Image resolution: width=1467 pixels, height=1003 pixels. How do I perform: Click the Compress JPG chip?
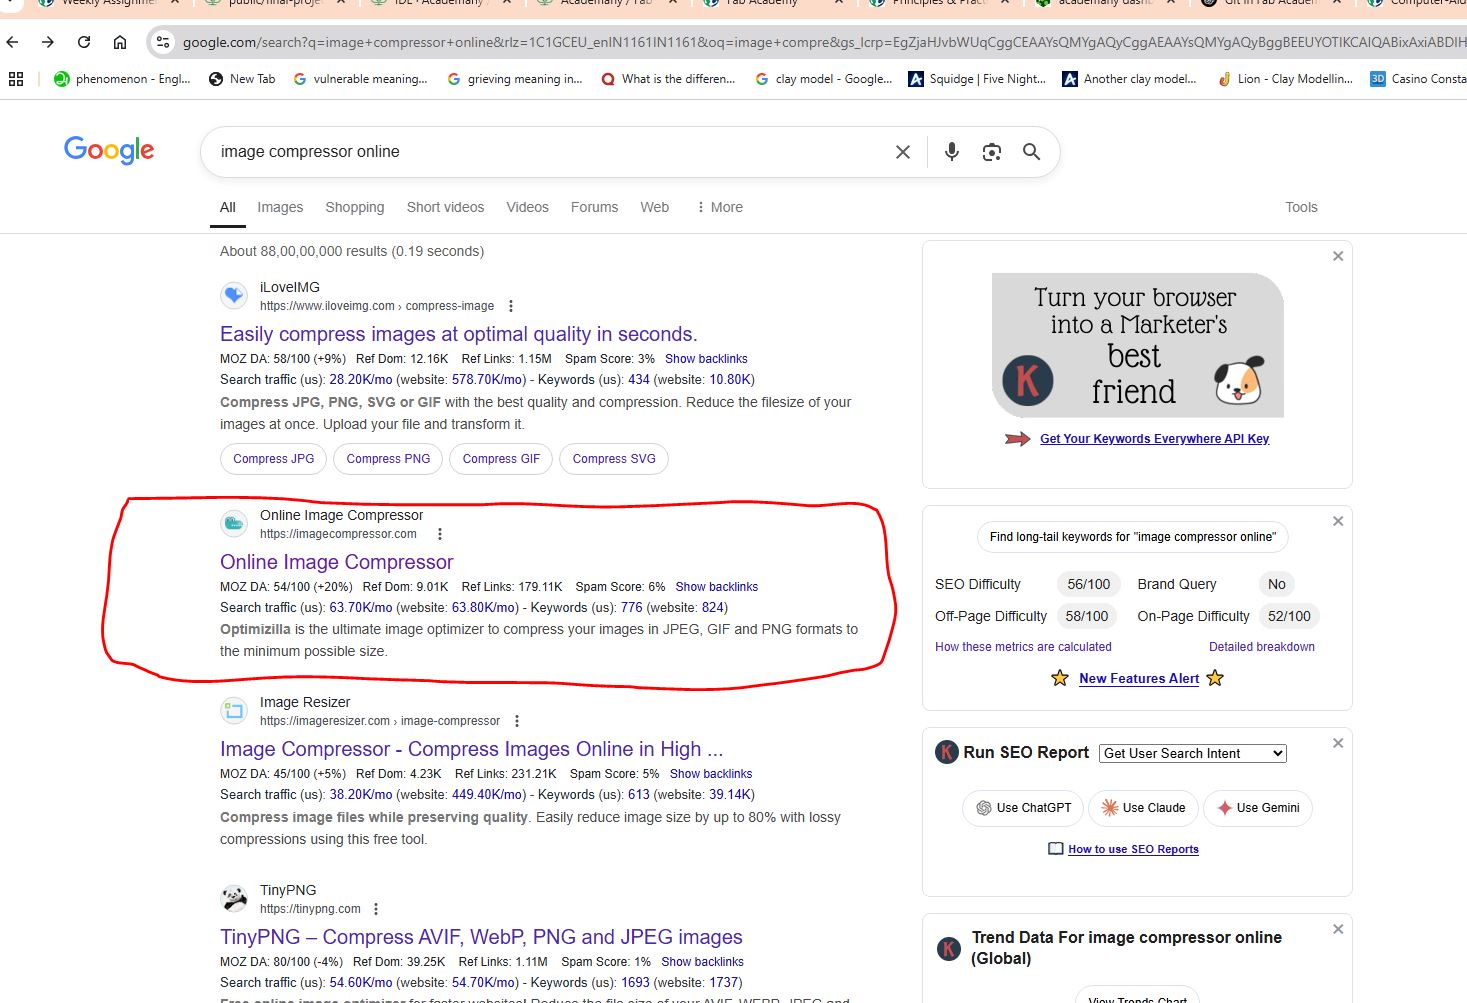(x=273, y=459)
